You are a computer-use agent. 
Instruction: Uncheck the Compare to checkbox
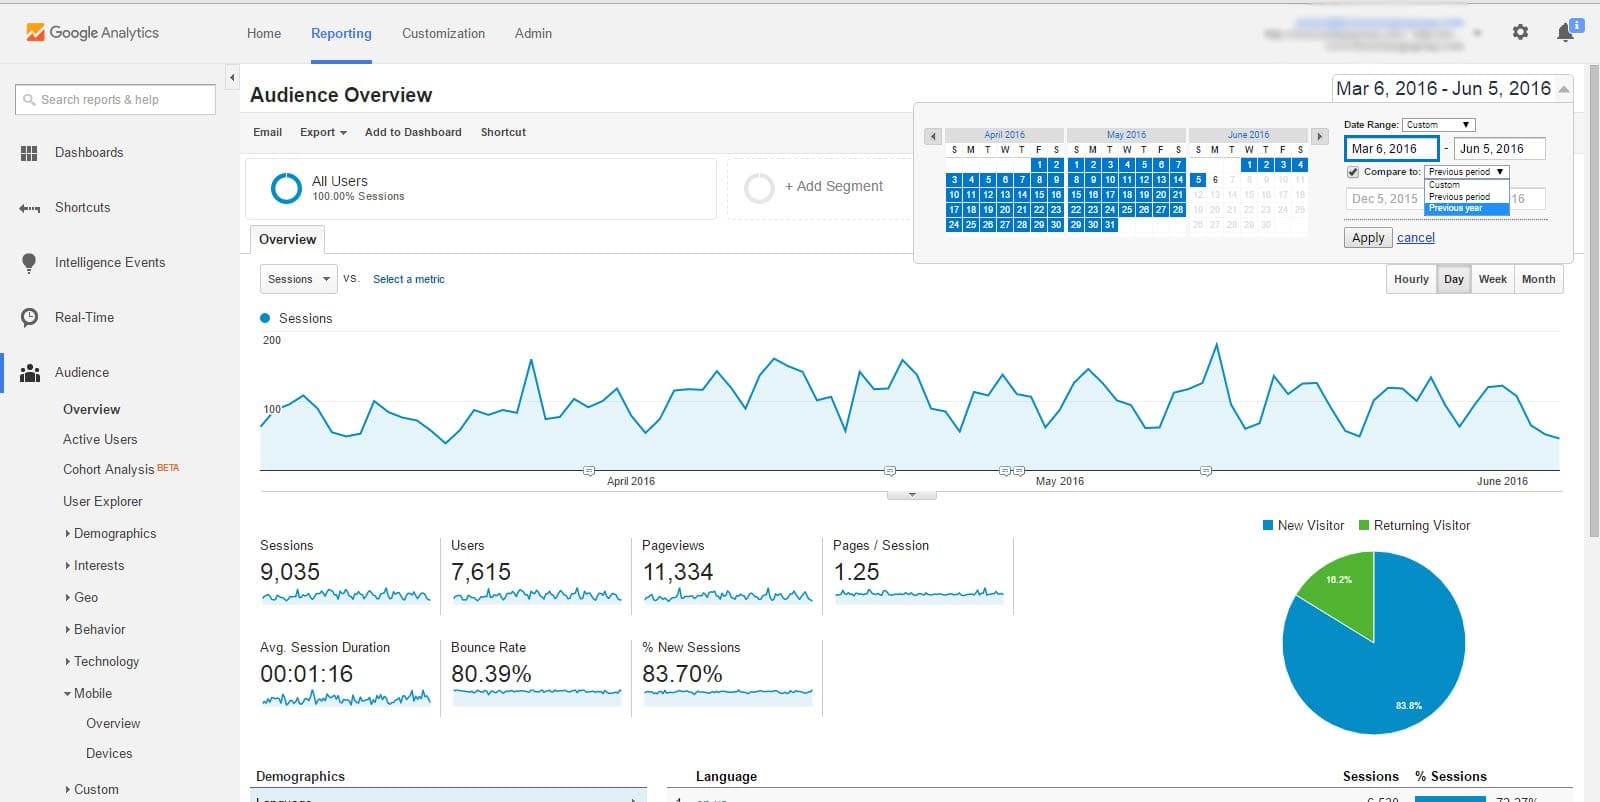(1353, 172)
